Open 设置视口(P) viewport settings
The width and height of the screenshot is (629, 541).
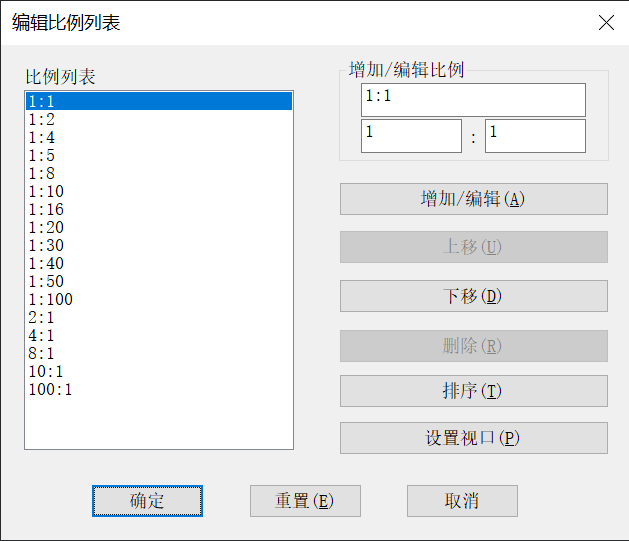point(473,438)
